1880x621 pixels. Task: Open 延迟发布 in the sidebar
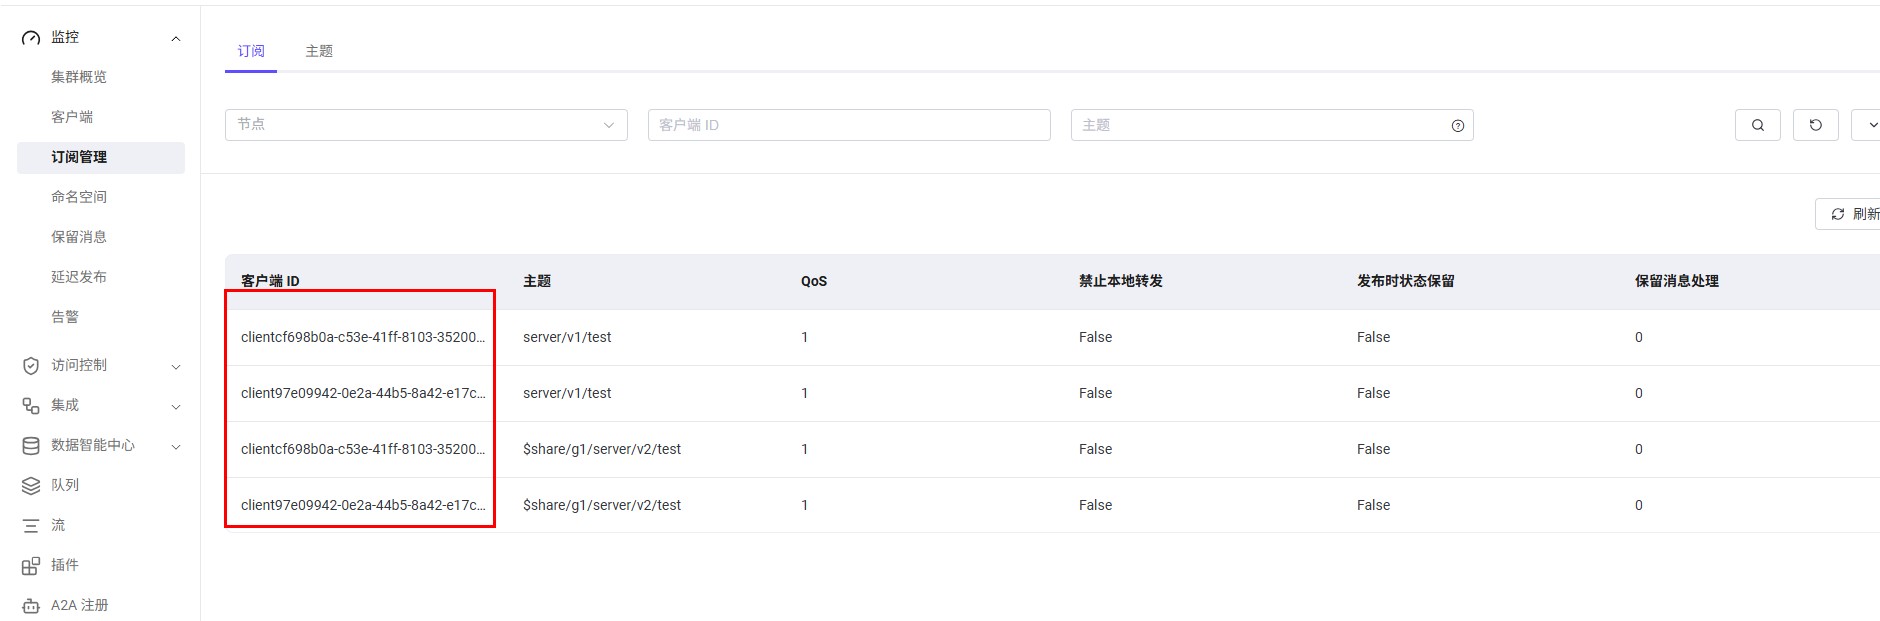[x=79, y=277]
